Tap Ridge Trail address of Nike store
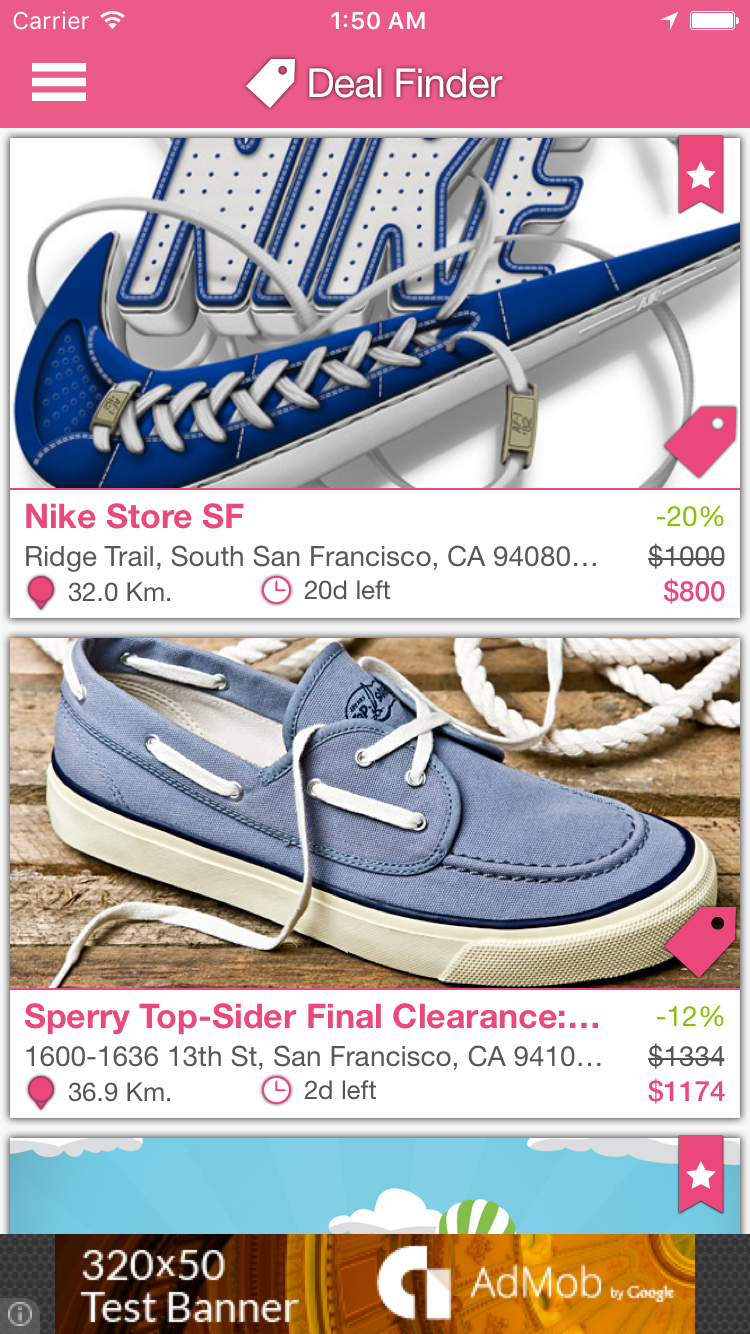This screenshot has width=750, height=1334. coord(311,556)
